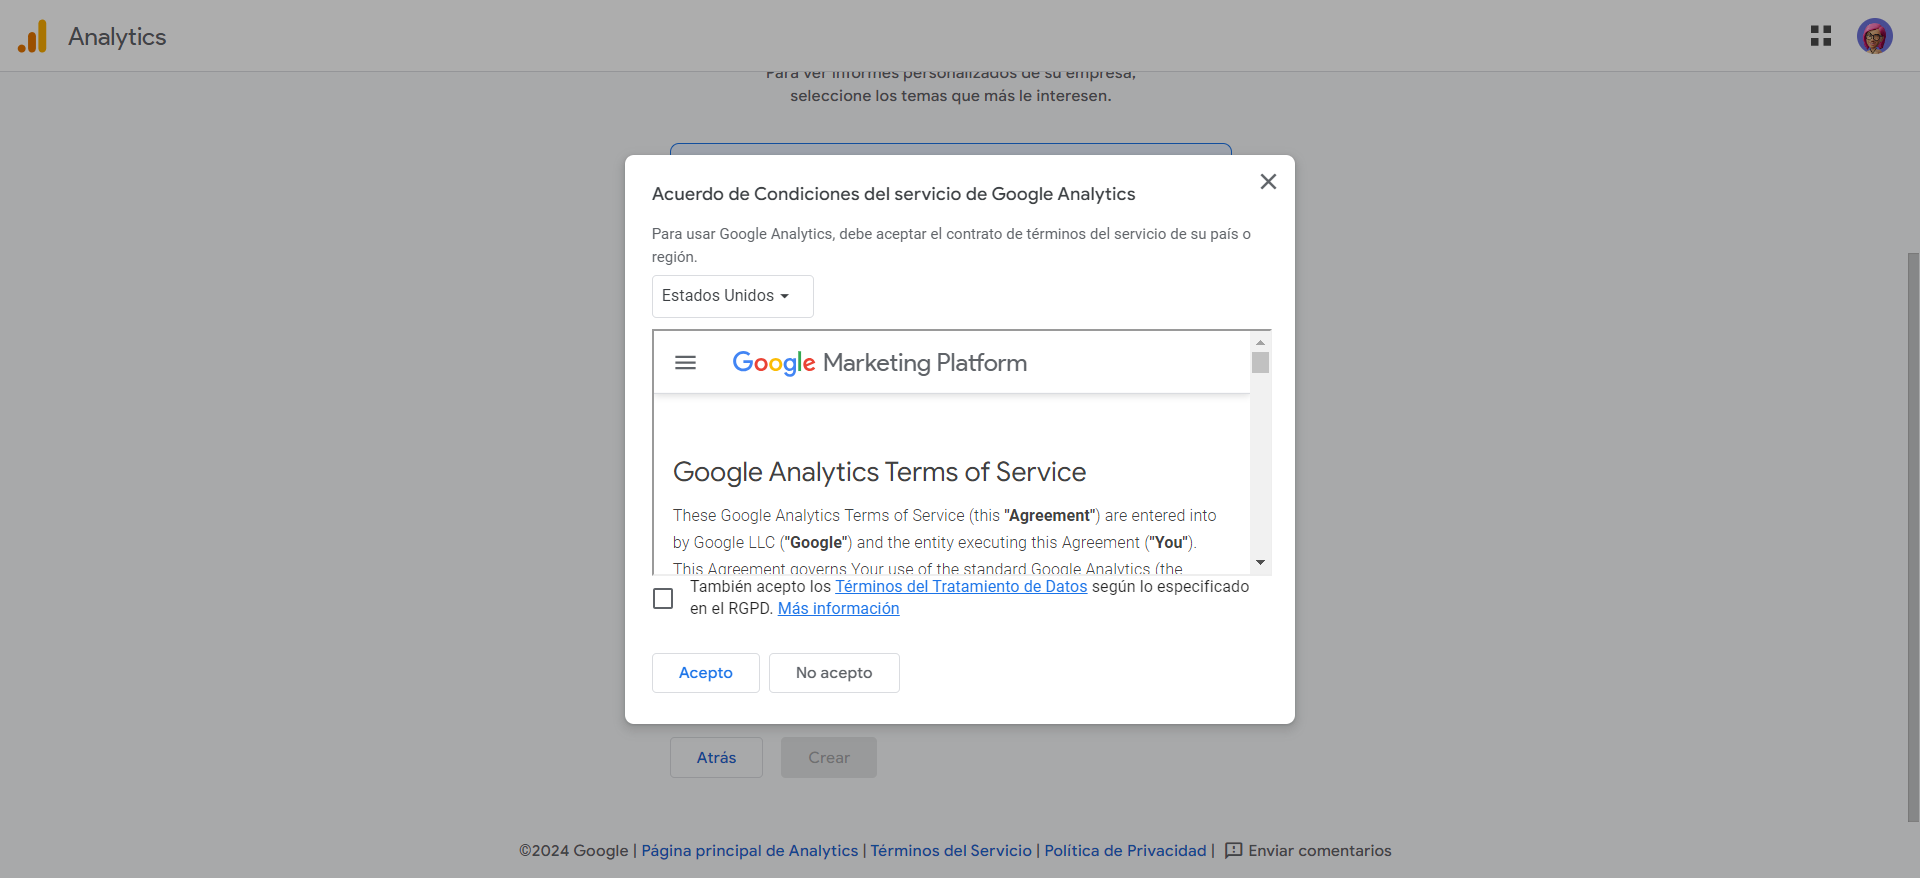Open the Términos del Tratamiento de Datos link
This screenshot has width=1920, height=878.
(x=961, y=586)
